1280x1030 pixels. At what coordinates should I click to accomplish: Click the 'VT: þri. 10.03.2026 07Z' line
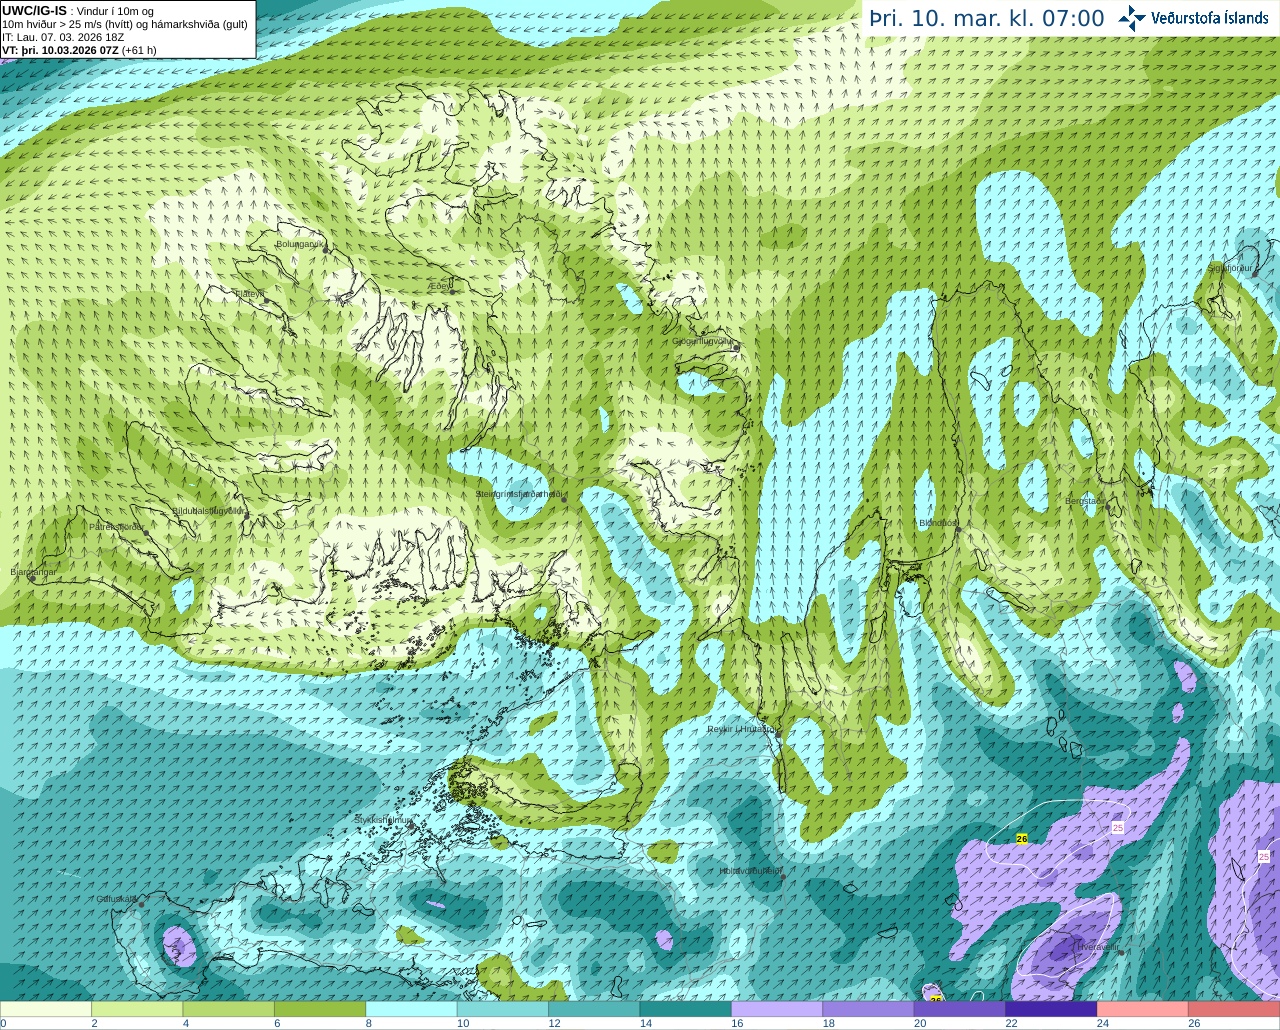[x=79, y=50]
